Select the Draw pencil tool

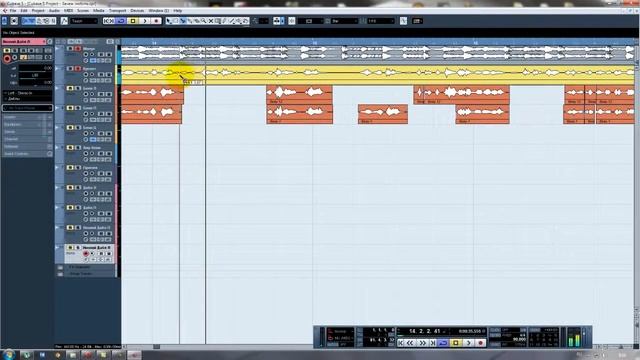[225, 21]
